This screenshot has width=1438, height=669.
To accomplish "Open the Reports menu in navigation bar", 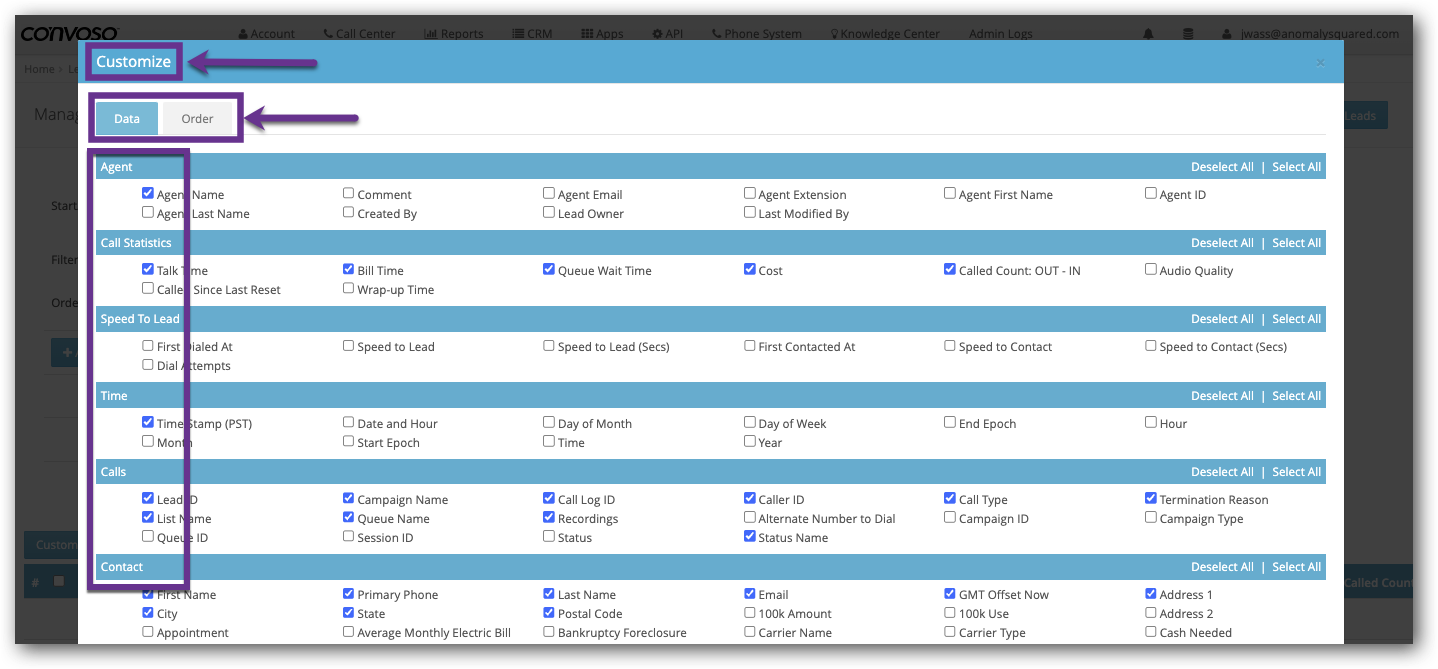I will coord(454,34).
